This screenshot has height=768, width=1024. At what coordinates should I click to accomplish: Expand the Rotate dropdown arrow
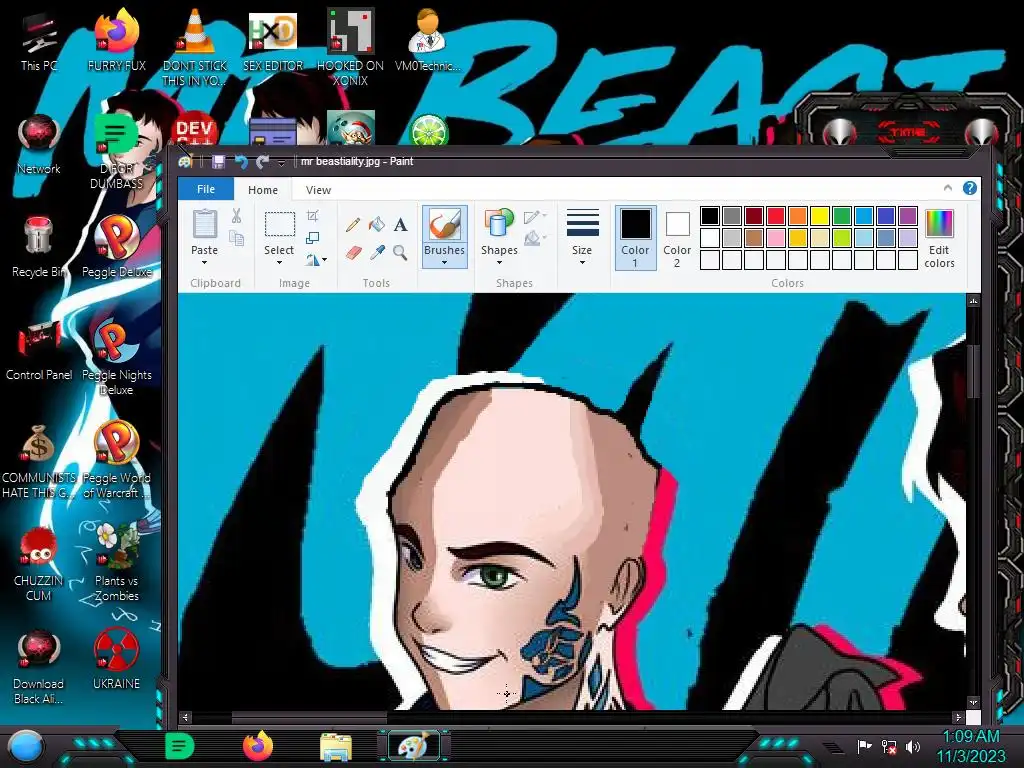pyautogui.click(x=324, y=260)
